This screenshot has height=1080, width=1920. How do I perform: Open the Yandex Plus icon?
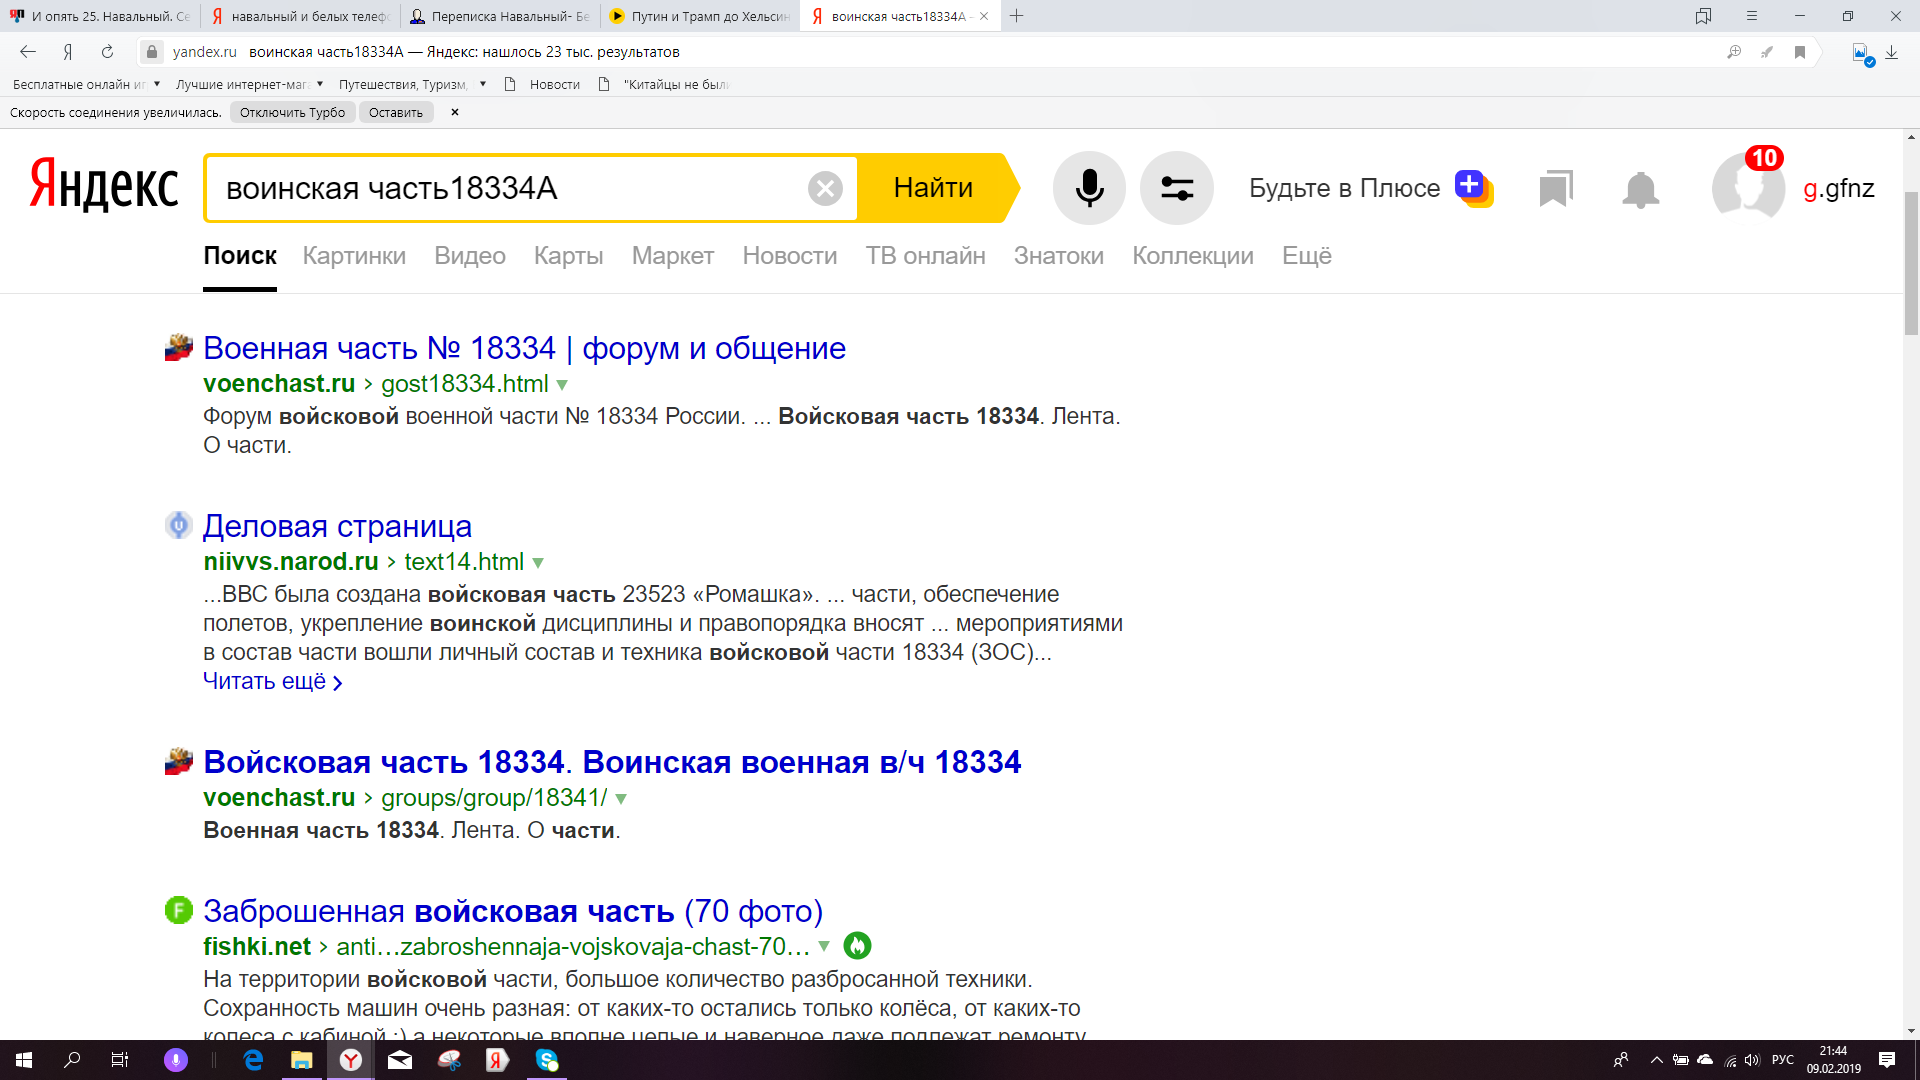click(1474, 188)
